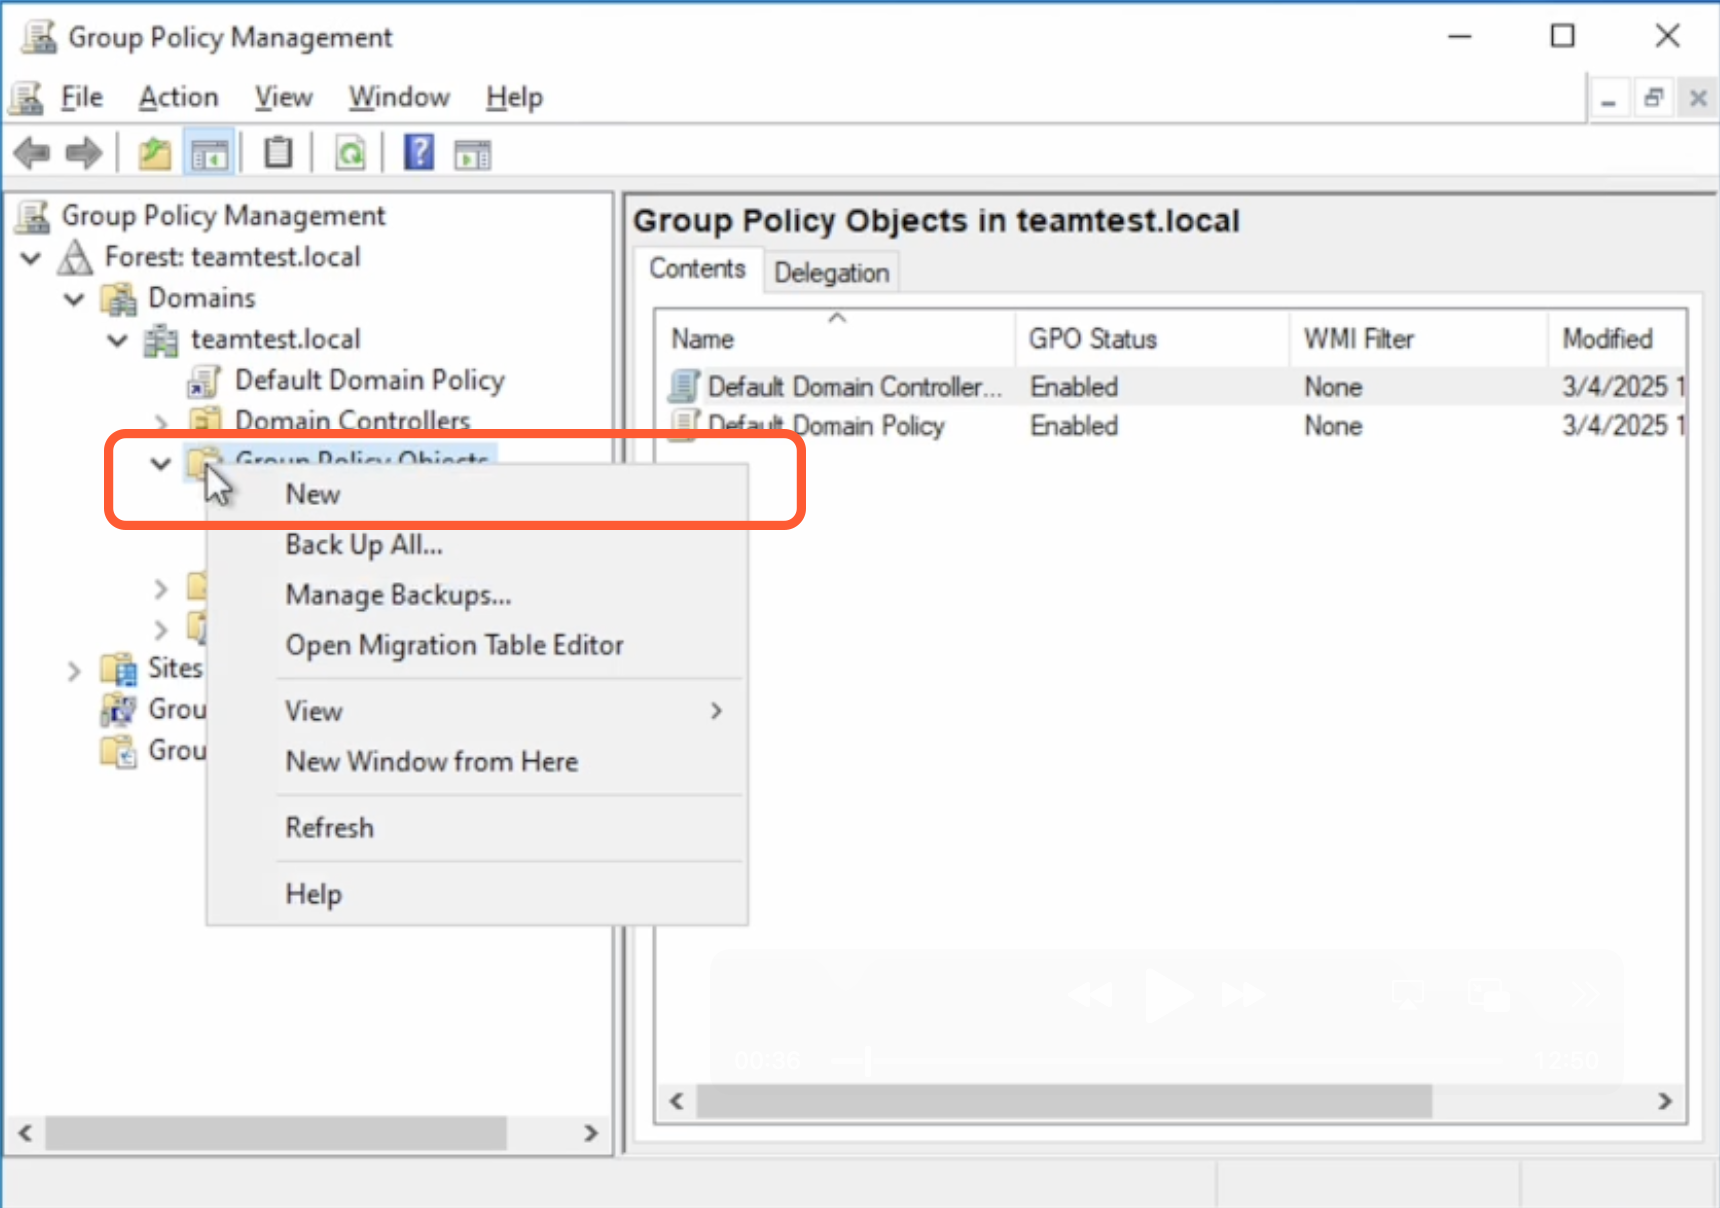Click the right pane horizontal scrollbar thumb
1720x1208 pixels.
tap(1063, 1101)
